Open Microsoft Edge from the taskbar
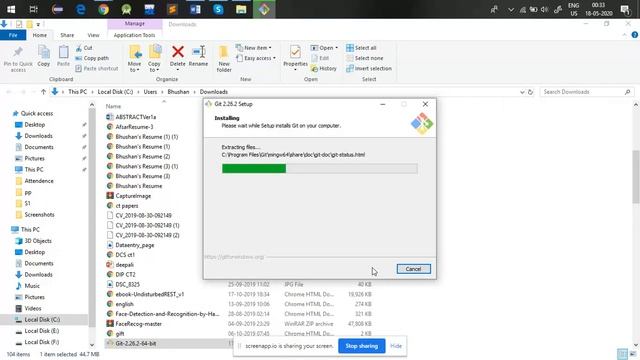The height and width of the screenshot is (360, 640). coord(80,9)
